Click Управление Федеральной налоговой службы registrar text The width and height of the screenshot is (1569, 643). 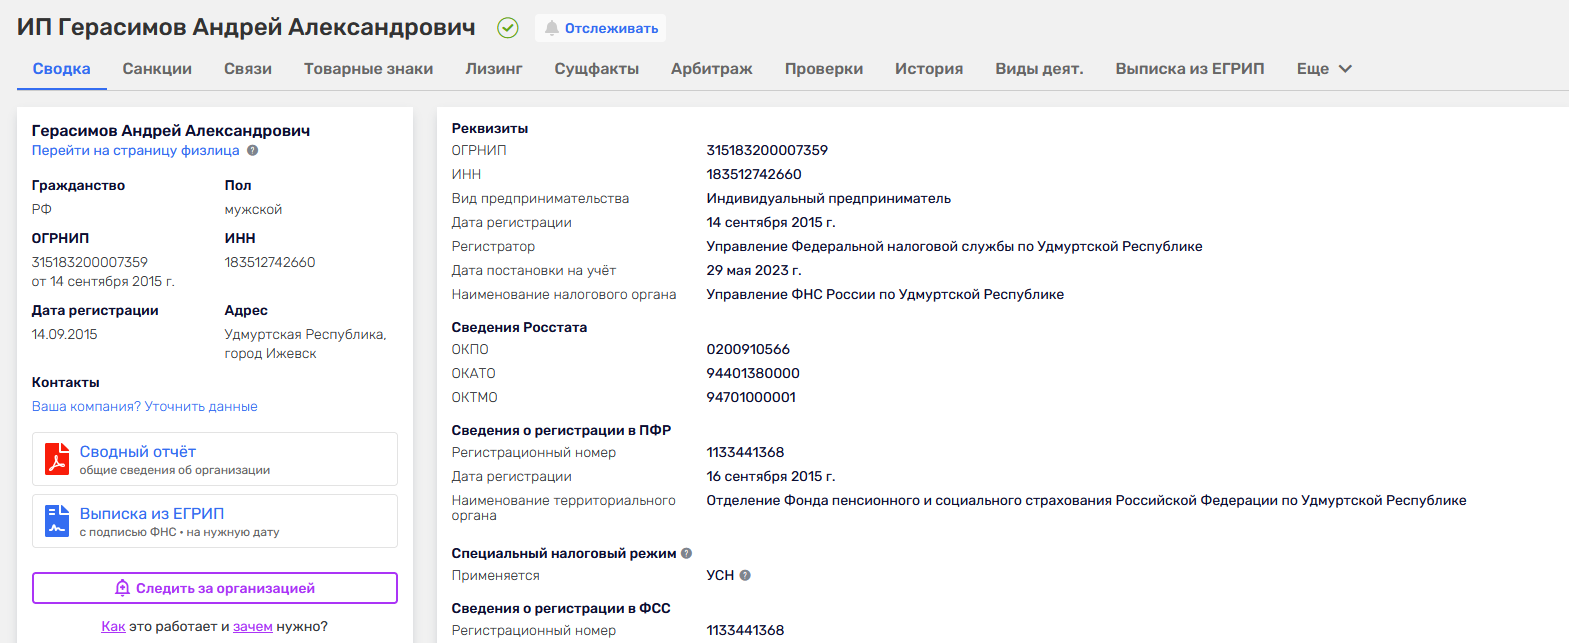point(954,247)
